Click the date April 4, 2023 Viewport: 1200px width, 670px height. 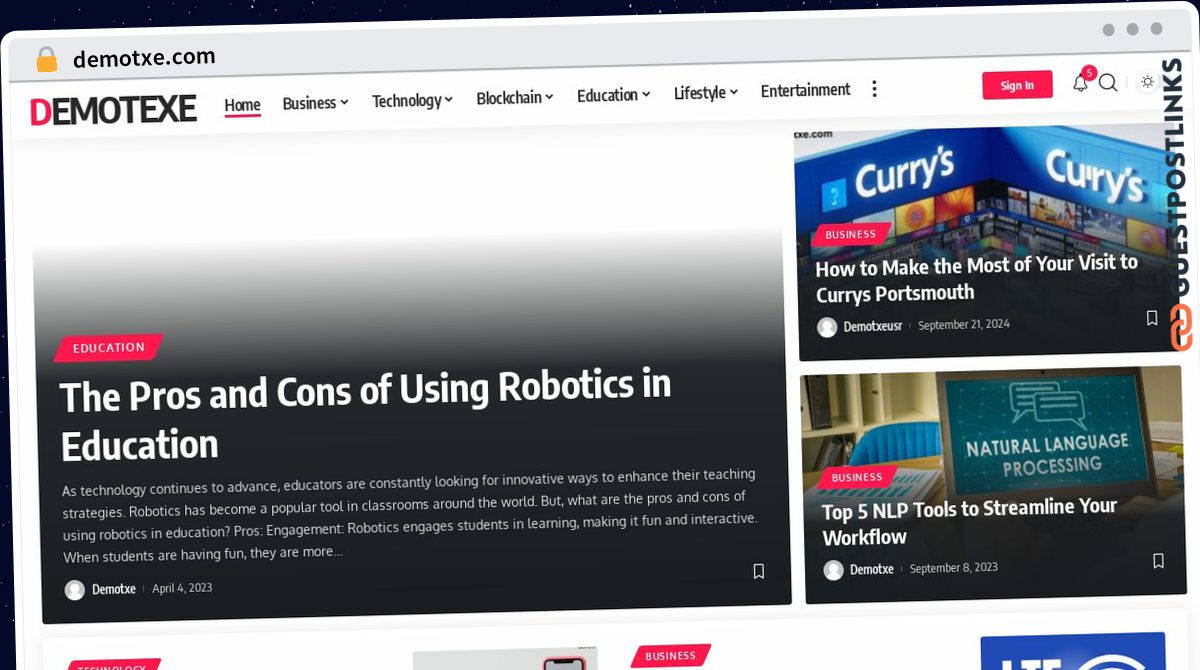tap(182, 588)
